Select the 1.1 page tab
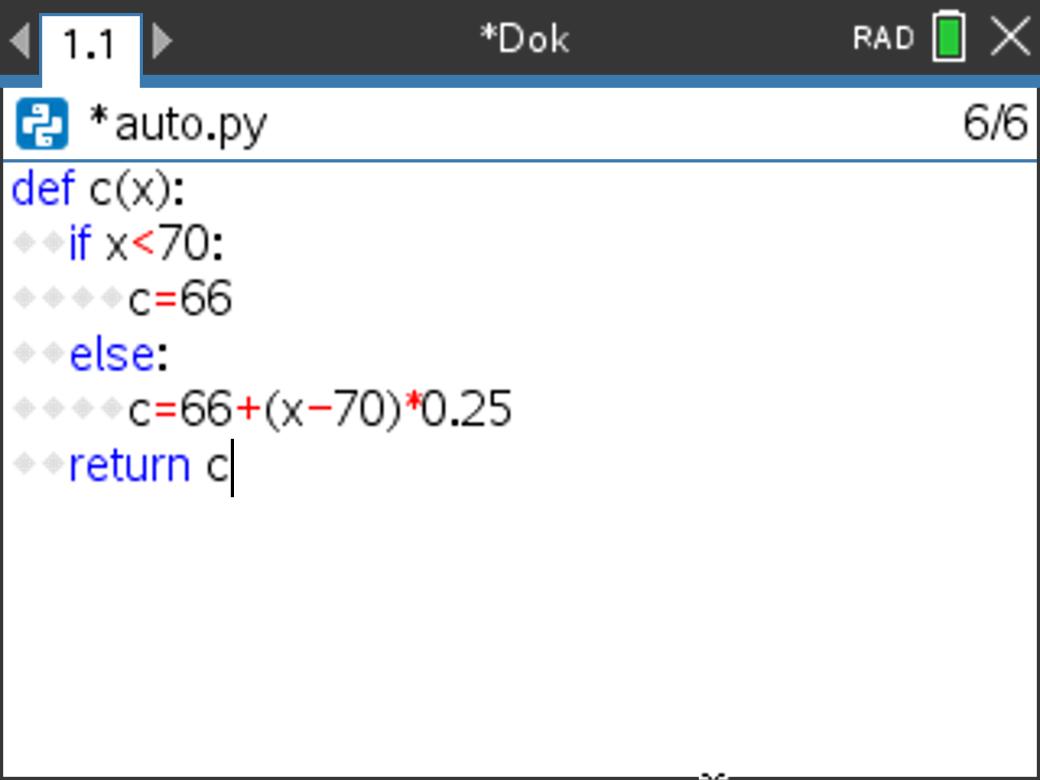The width and height of the screenshot is (1040, 780). click(x=90, y=44)
